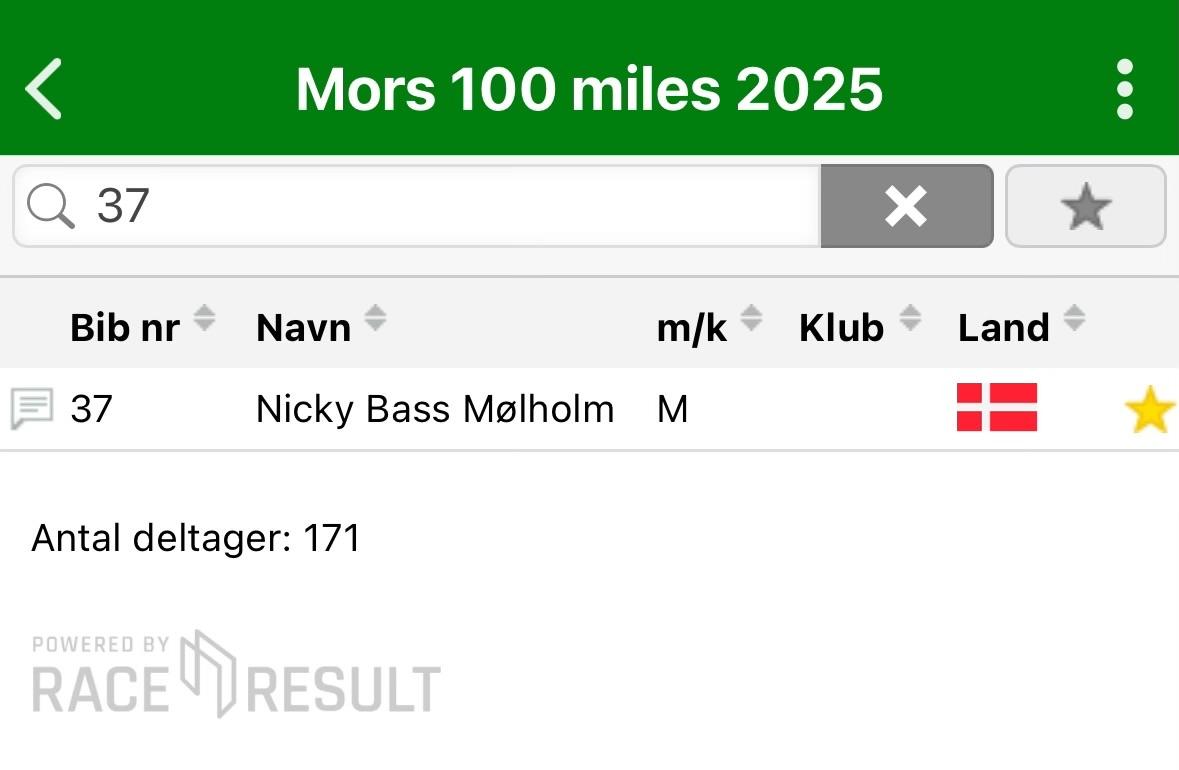Viewport: 1179px width, 770px height.
Task: Click the Mors 100 miles 2025 title
Action: coord(589,89)
